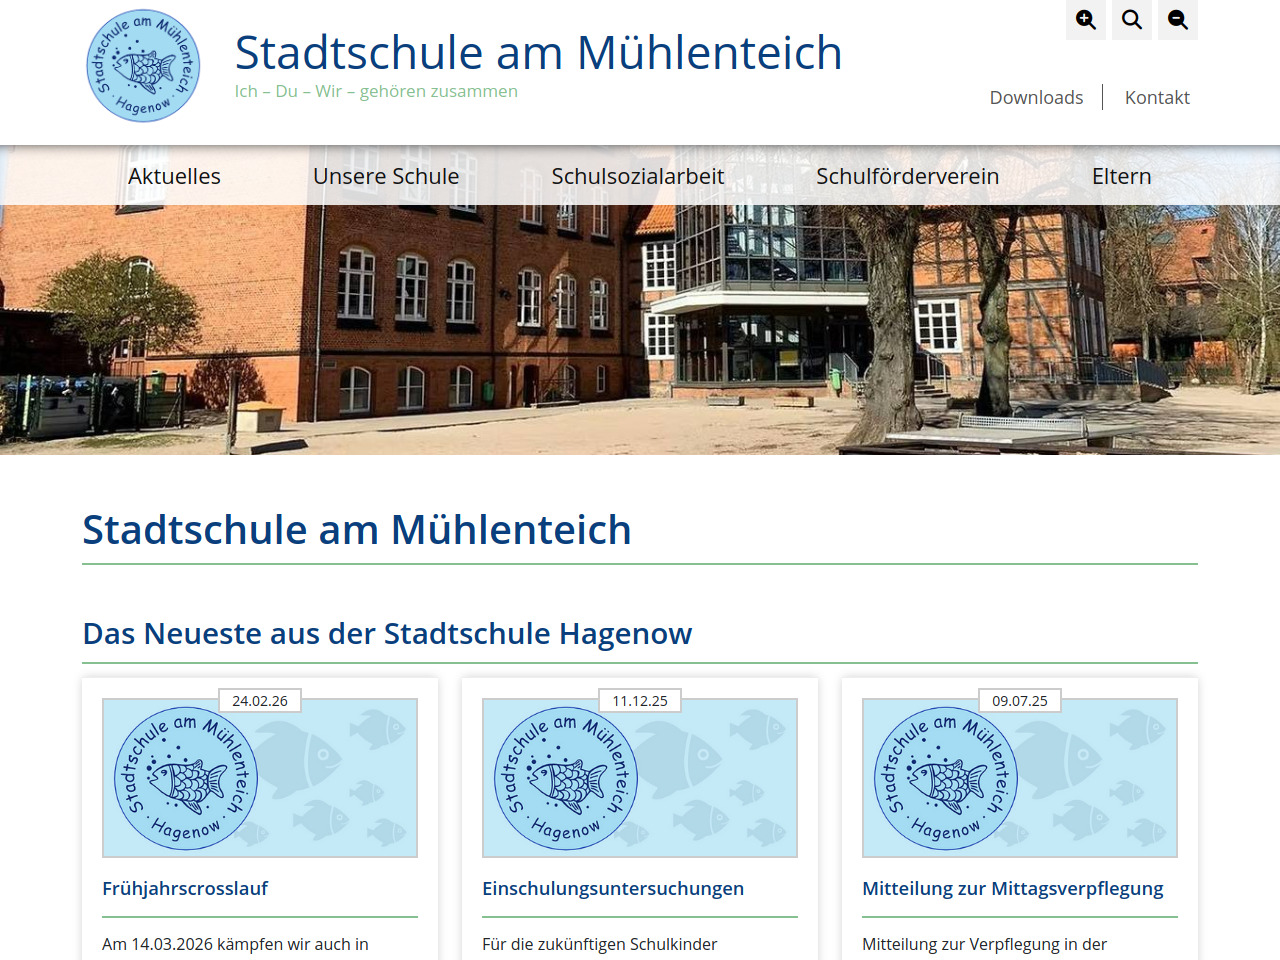Click the Einschulungsuntersuchungen headline

pos(613,888)
